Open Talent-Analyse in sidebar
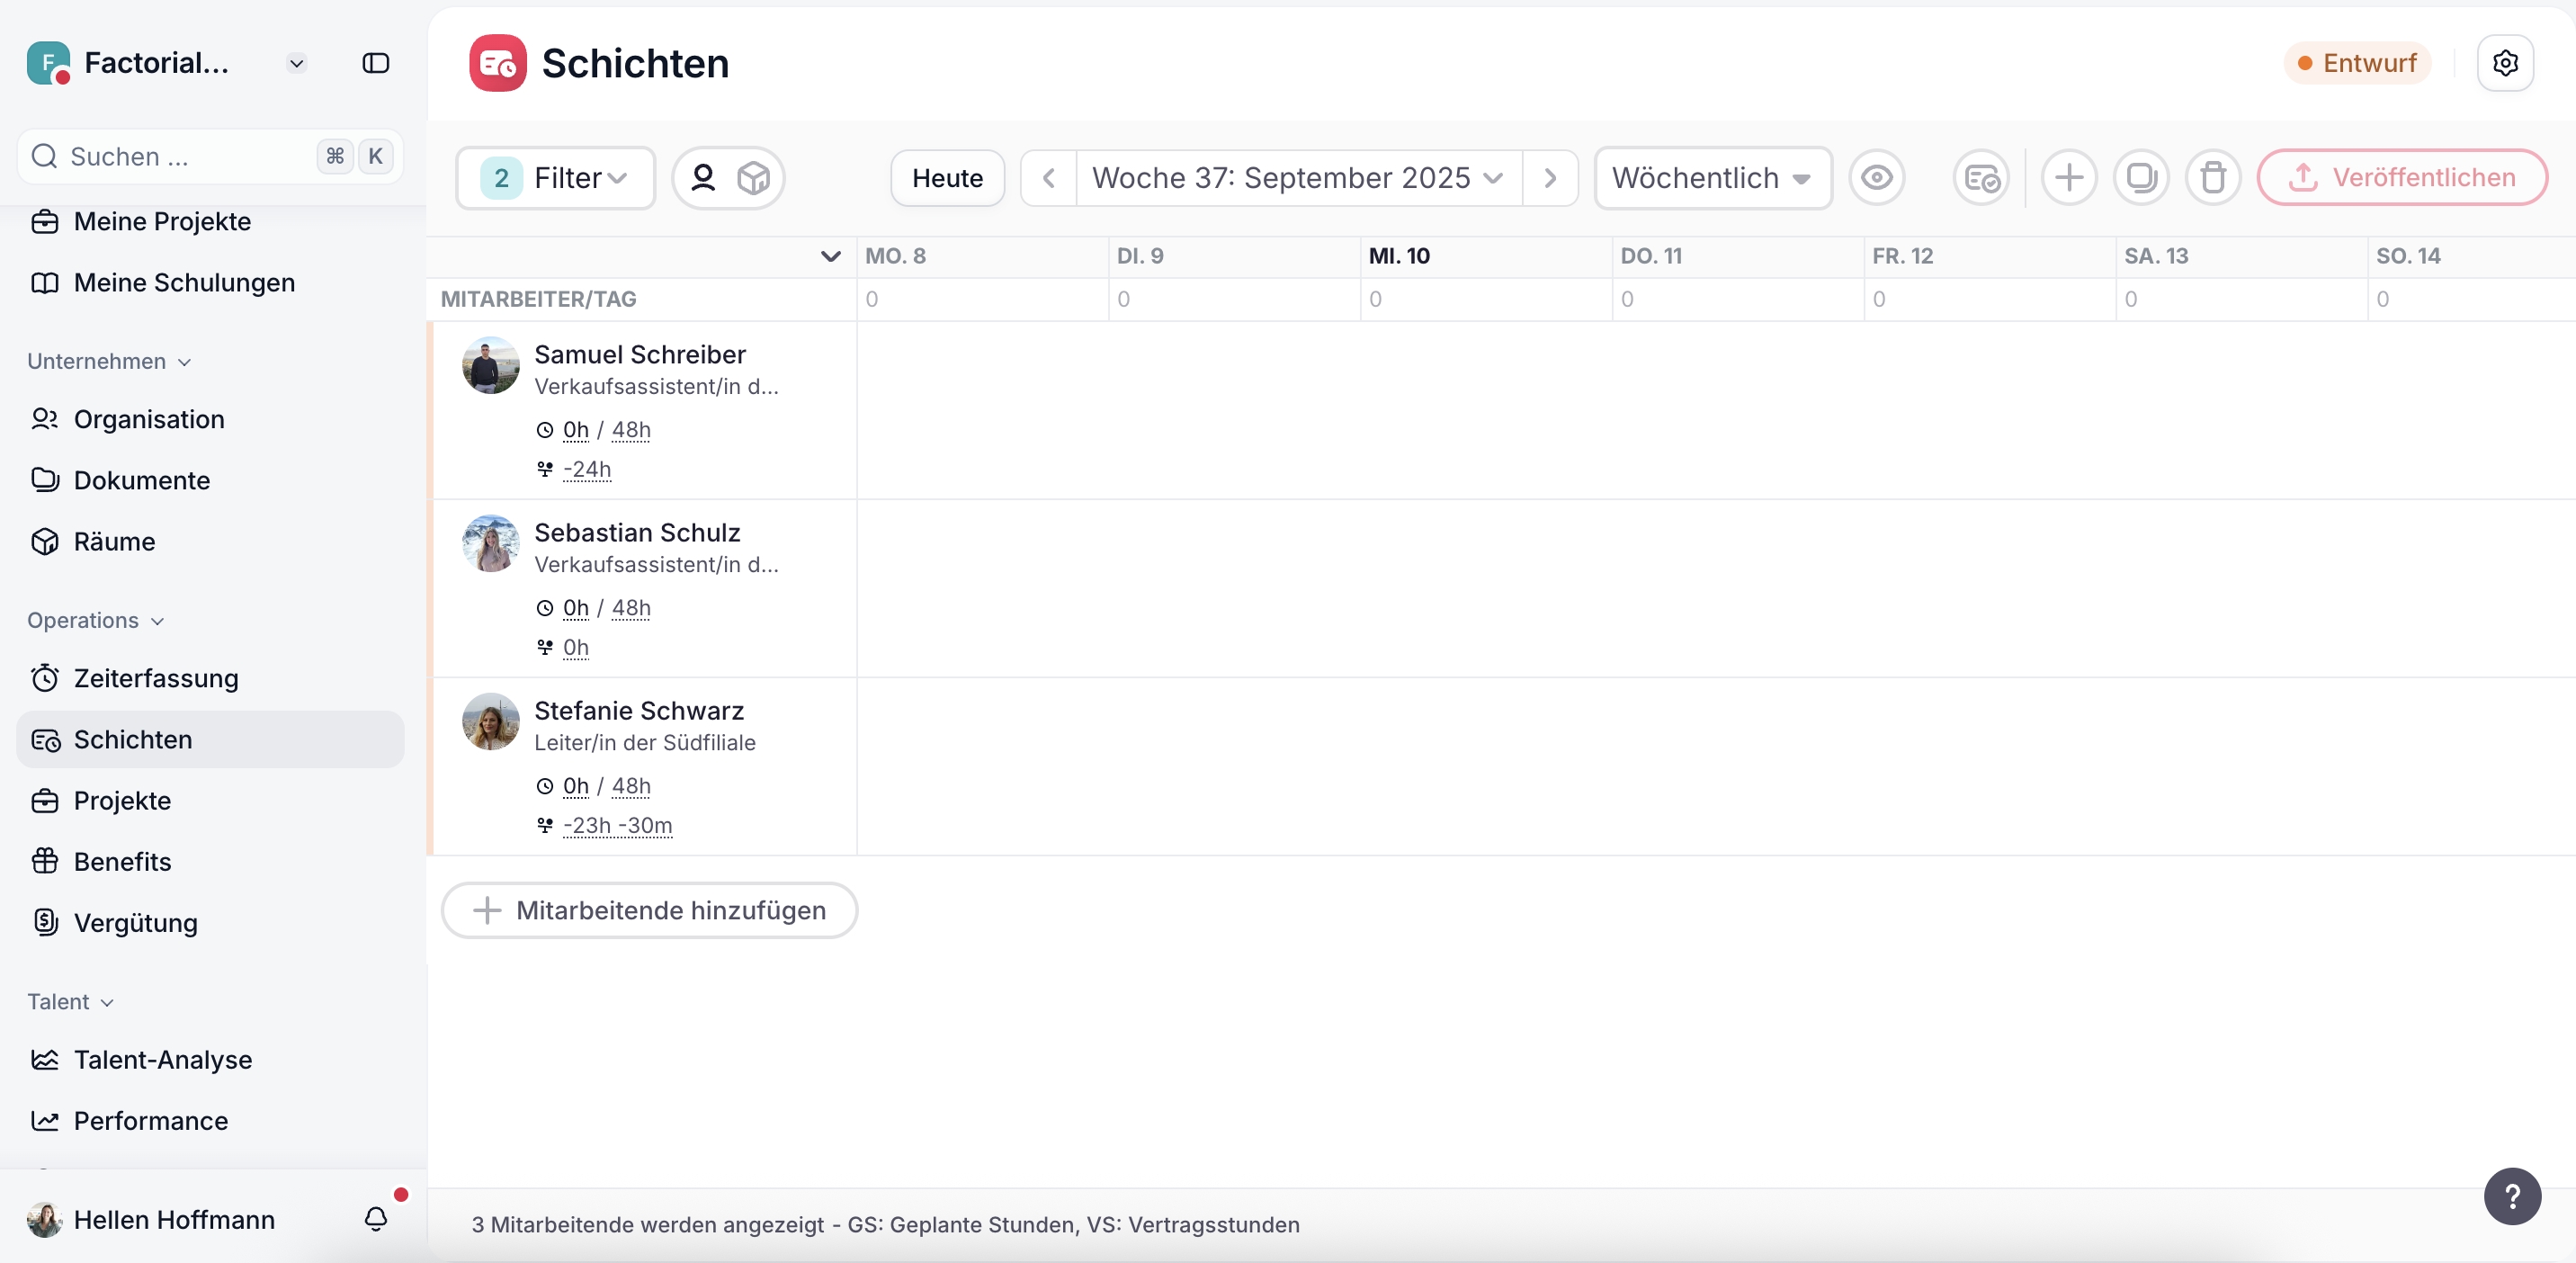 tap(163, 1059)
